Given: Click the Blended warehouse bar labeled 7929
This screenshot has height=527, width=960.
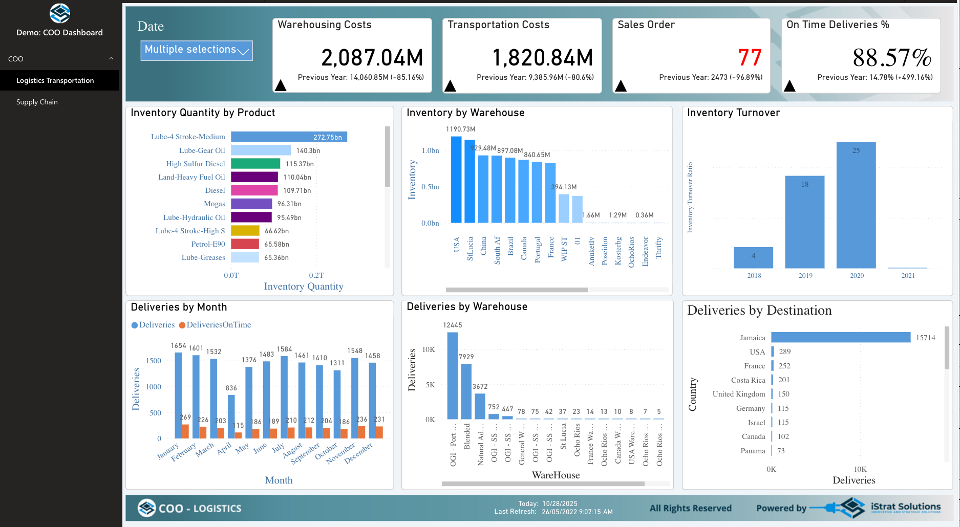Looking at the screenshot, I should [467, 391].
